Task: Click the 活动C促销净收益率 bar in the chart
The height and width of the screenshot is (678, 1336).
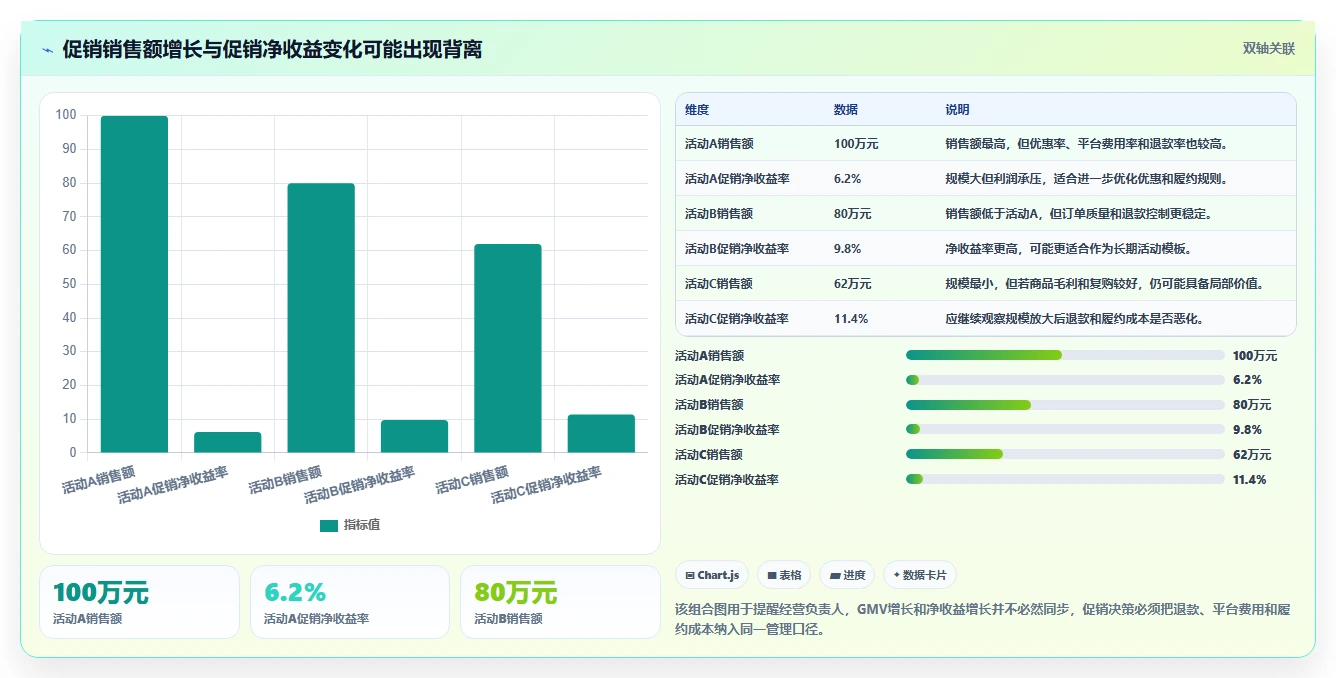Action: coord(601,433)
